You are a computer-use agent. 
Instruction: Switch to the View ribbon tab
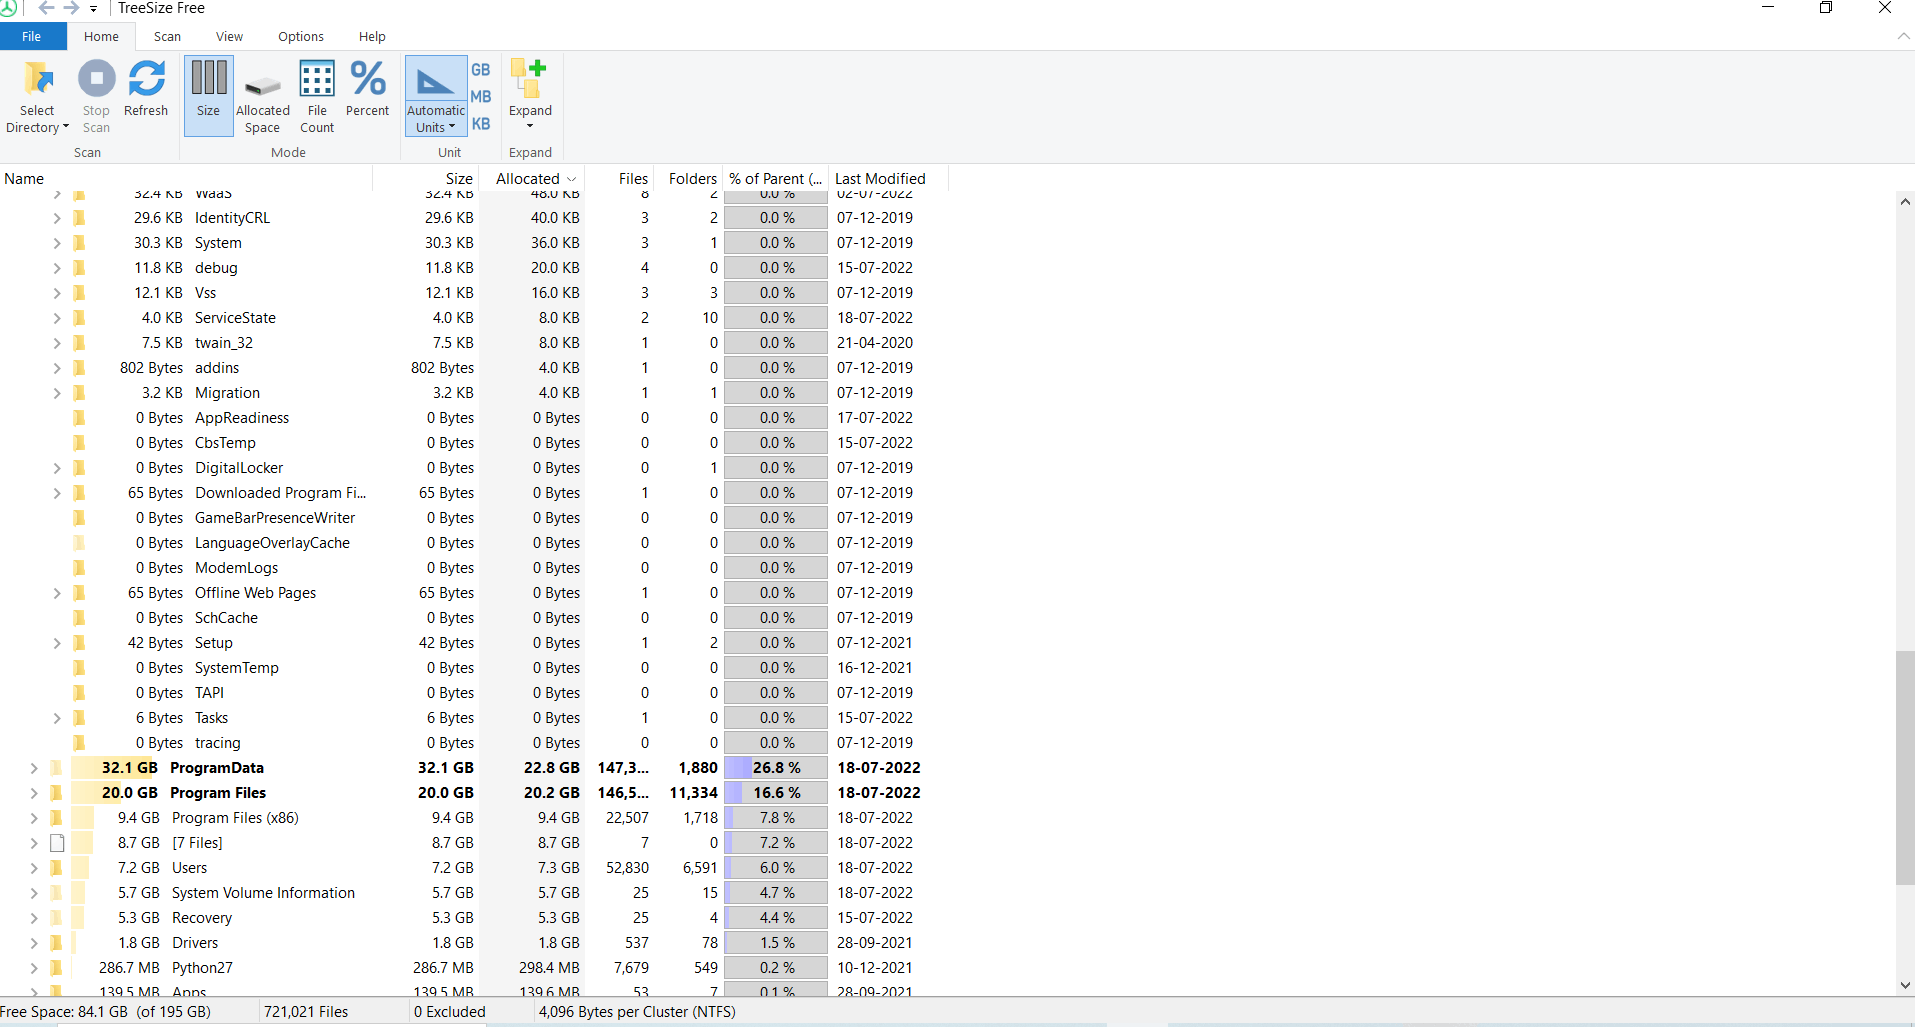[x=229, y=36]
